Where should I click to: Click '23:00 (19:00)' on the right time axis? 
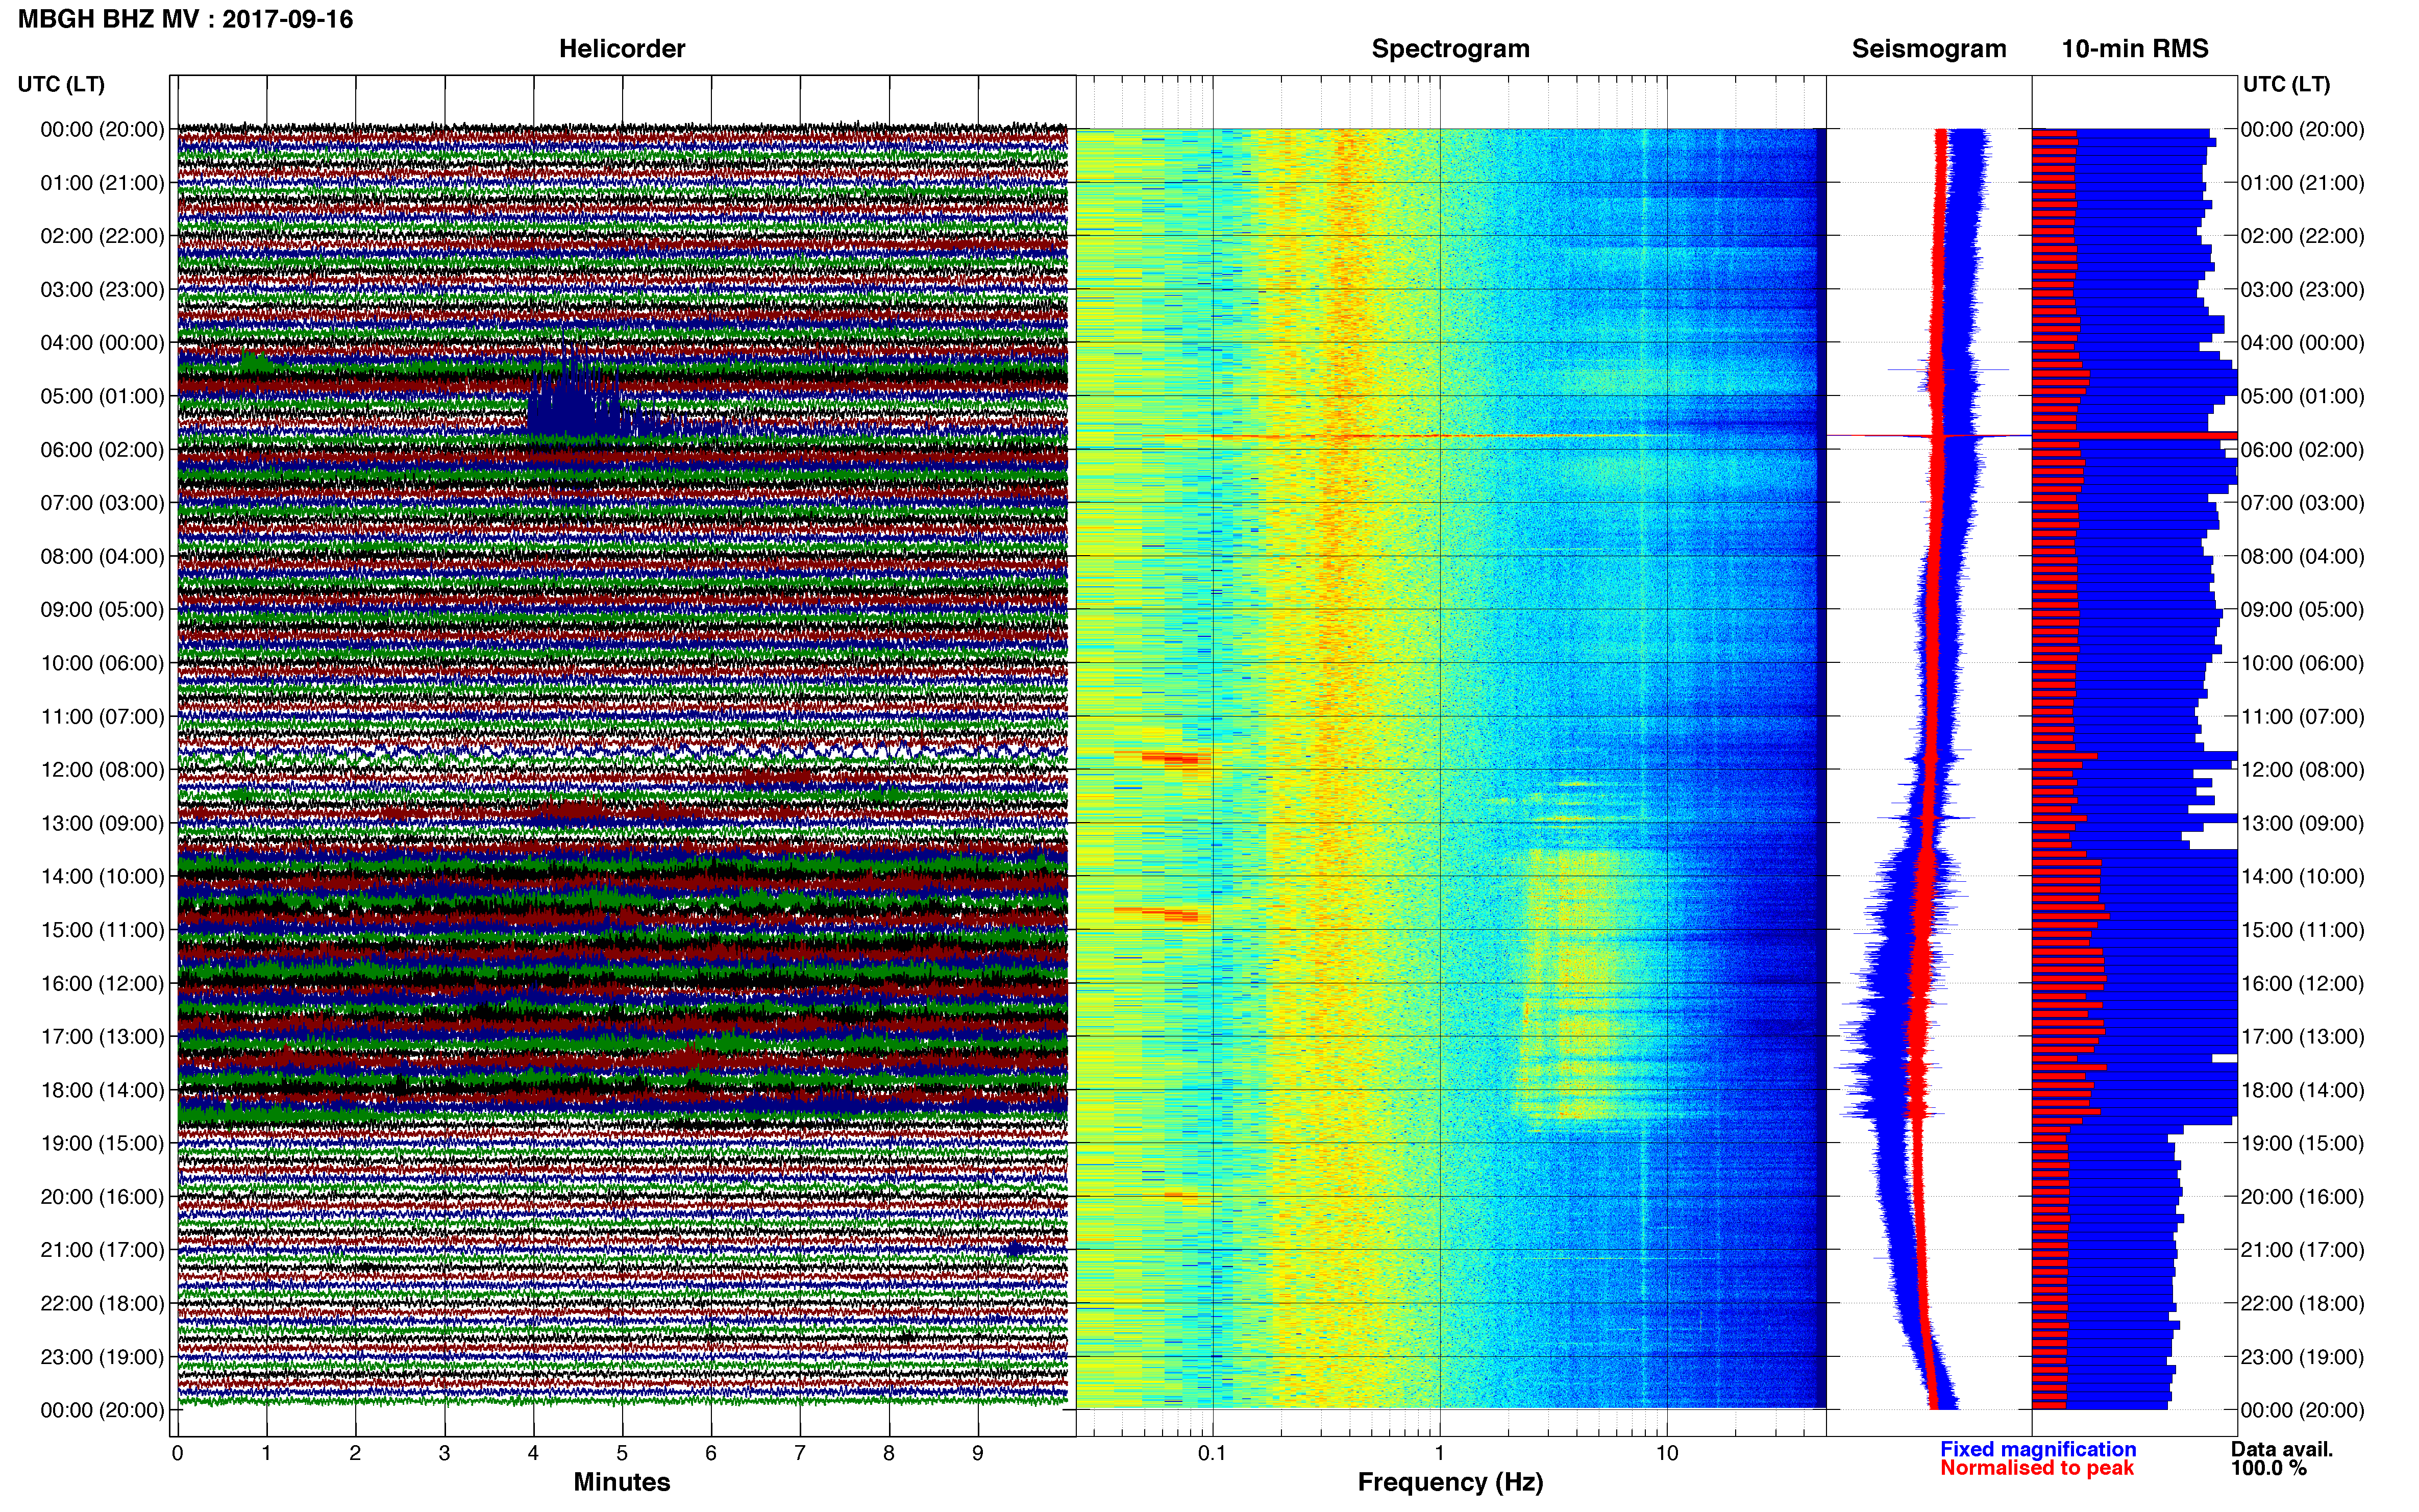(2302, 1357)
